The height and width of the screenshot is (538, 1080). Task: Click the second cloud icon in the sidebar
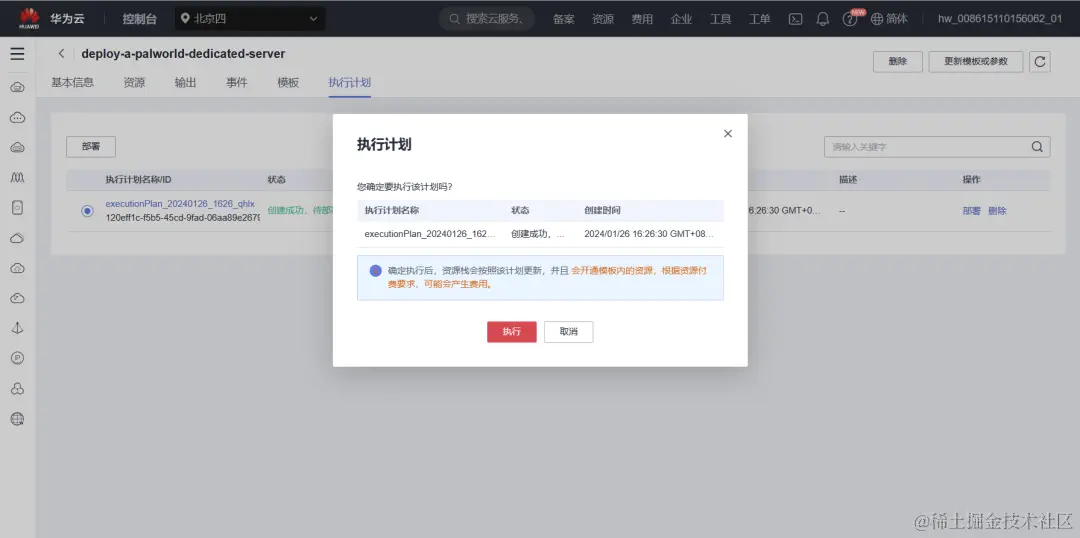point(17,118)
